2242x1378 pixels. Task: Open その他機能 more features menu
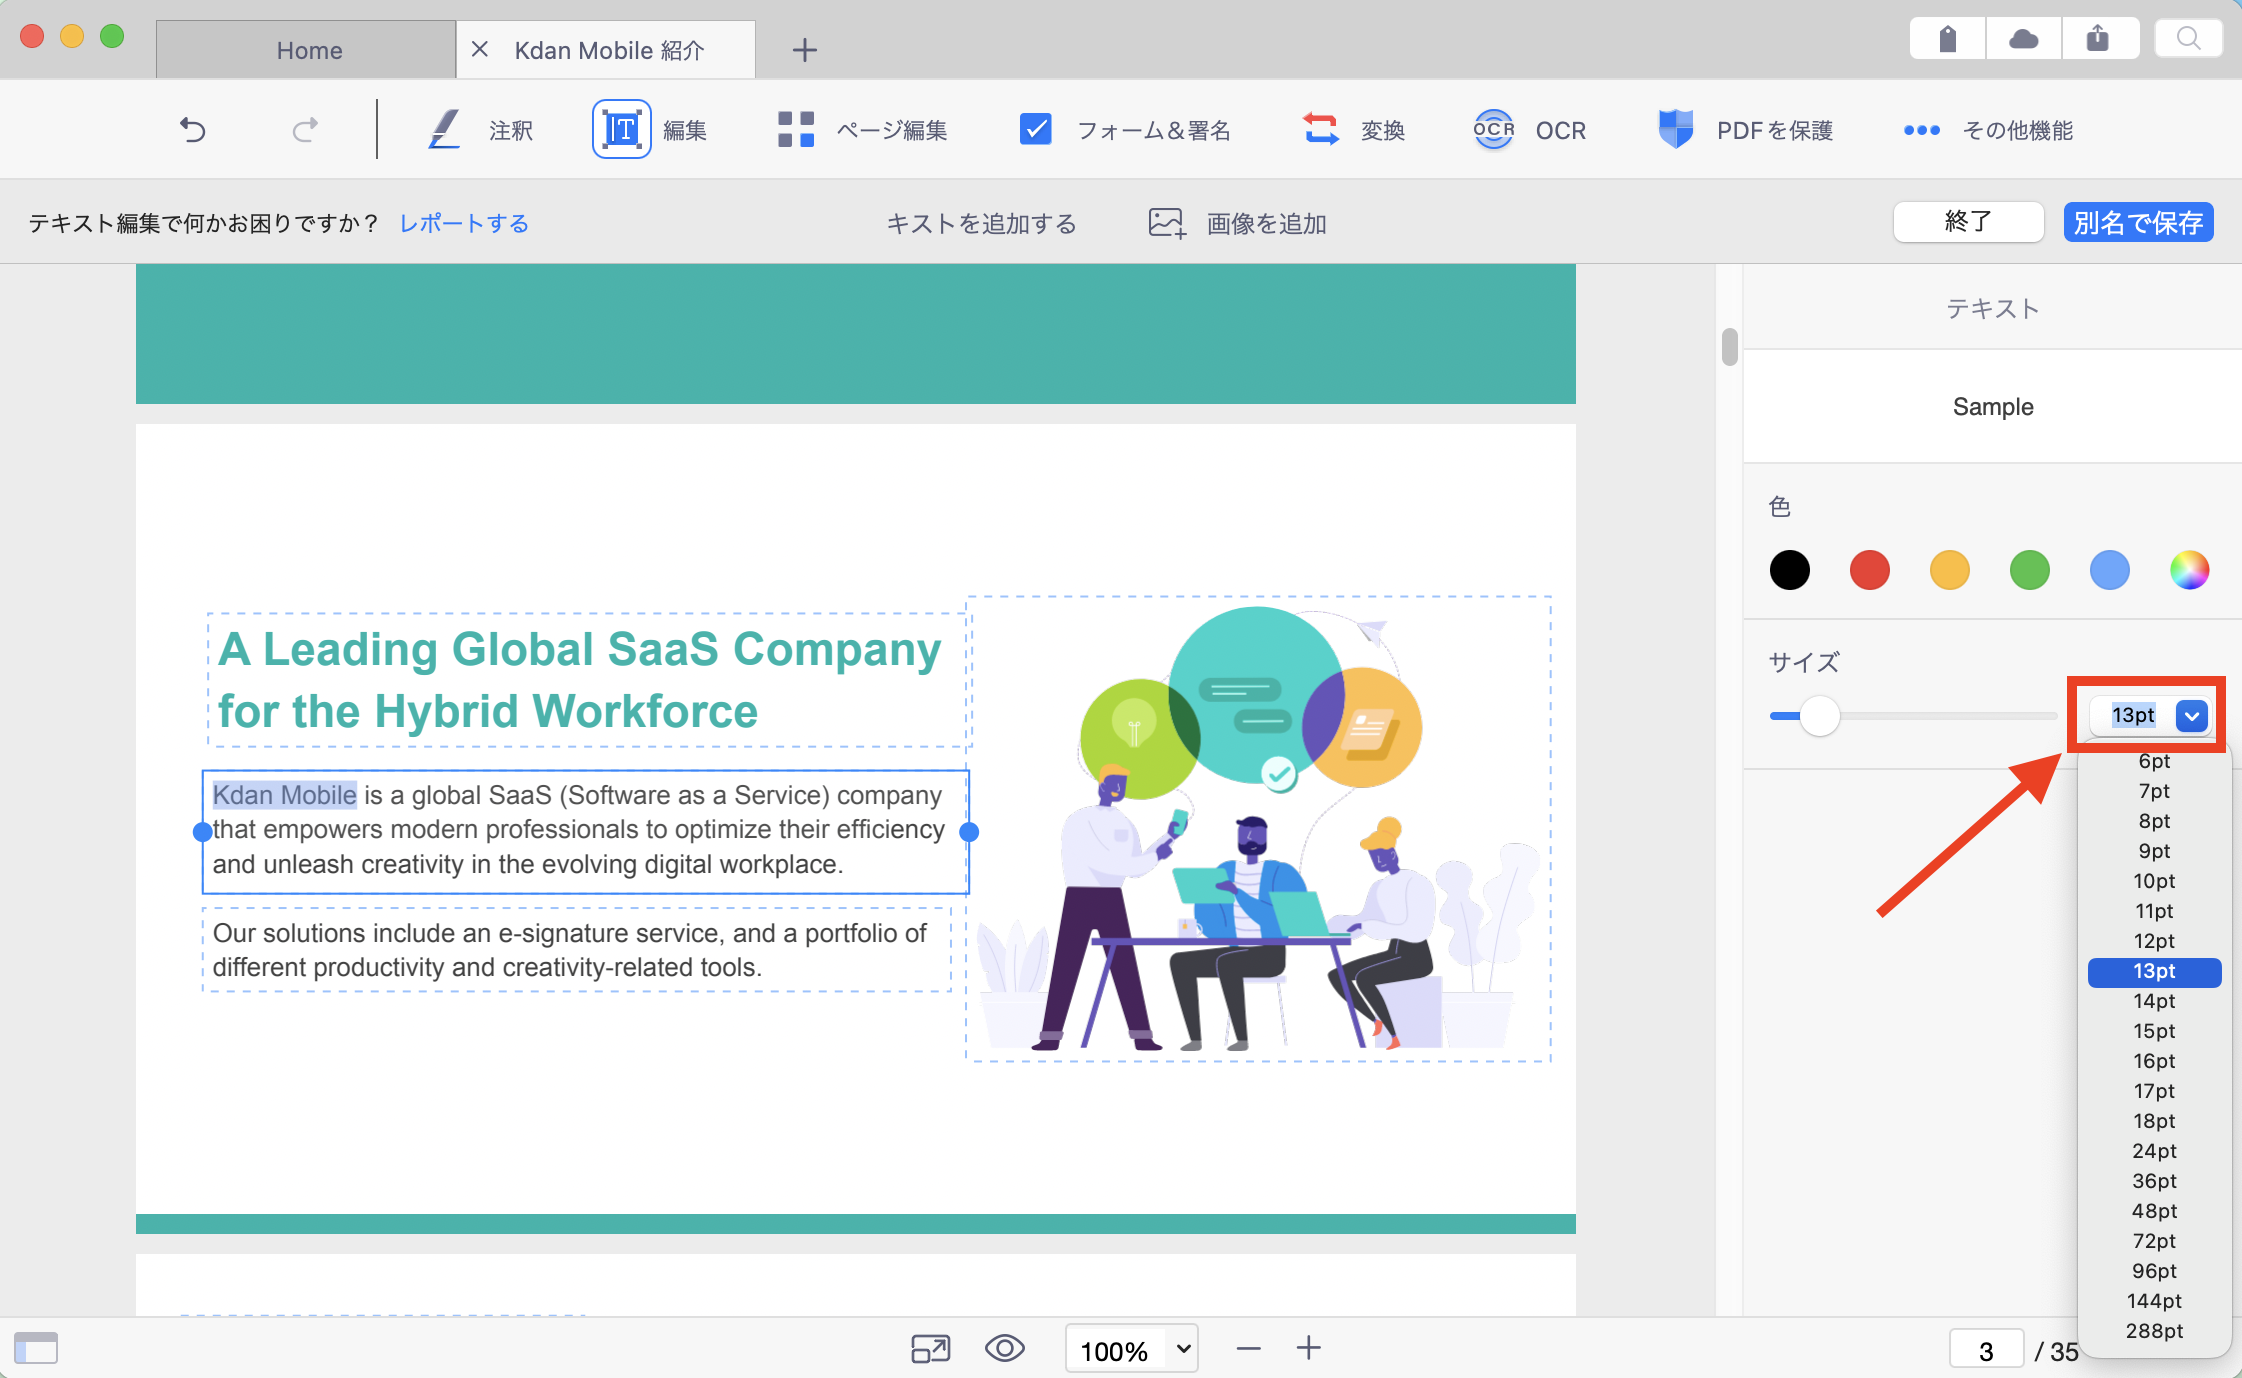(1988, 130)
